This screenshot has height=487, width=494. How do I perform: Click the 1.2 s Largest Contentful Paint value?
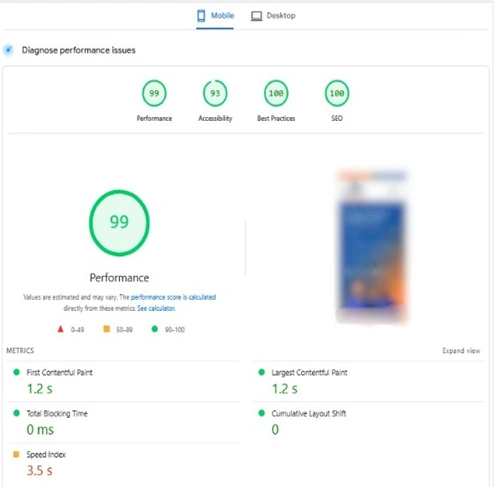[x=285, y=389]
